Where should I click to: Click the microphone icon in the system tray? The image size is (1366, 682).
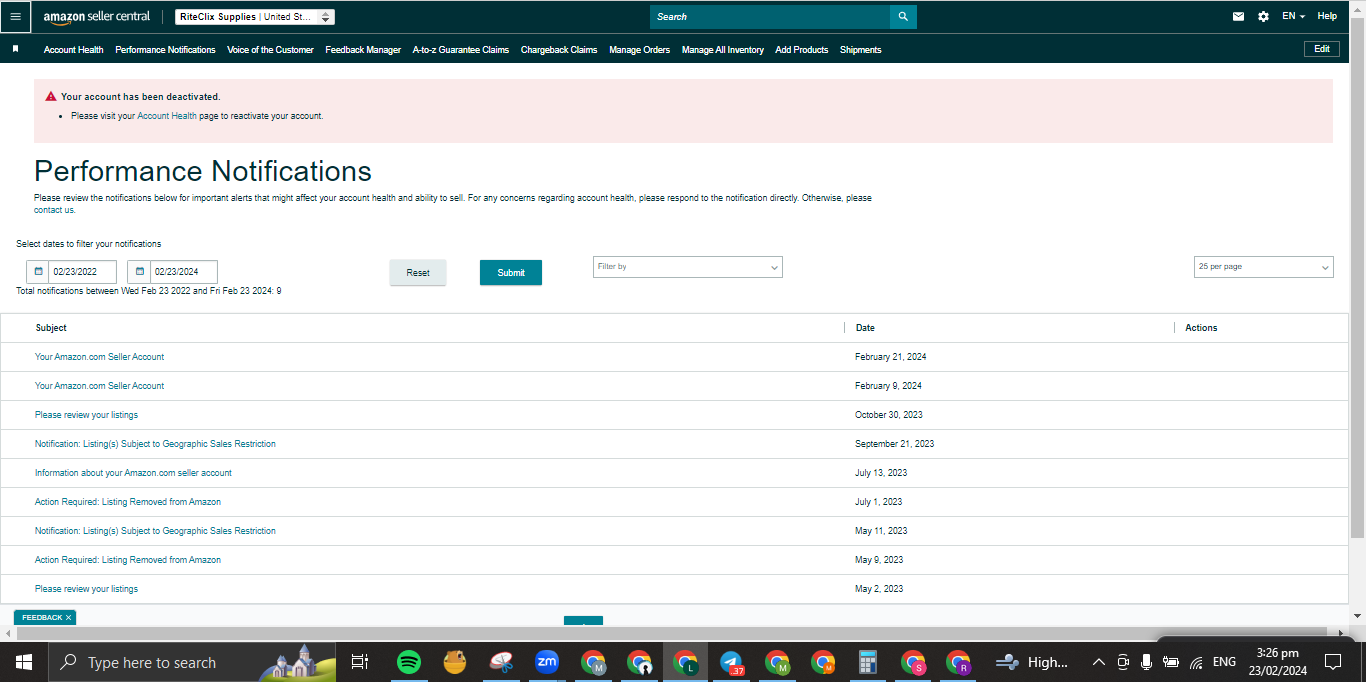click(x=1146, y=662)
